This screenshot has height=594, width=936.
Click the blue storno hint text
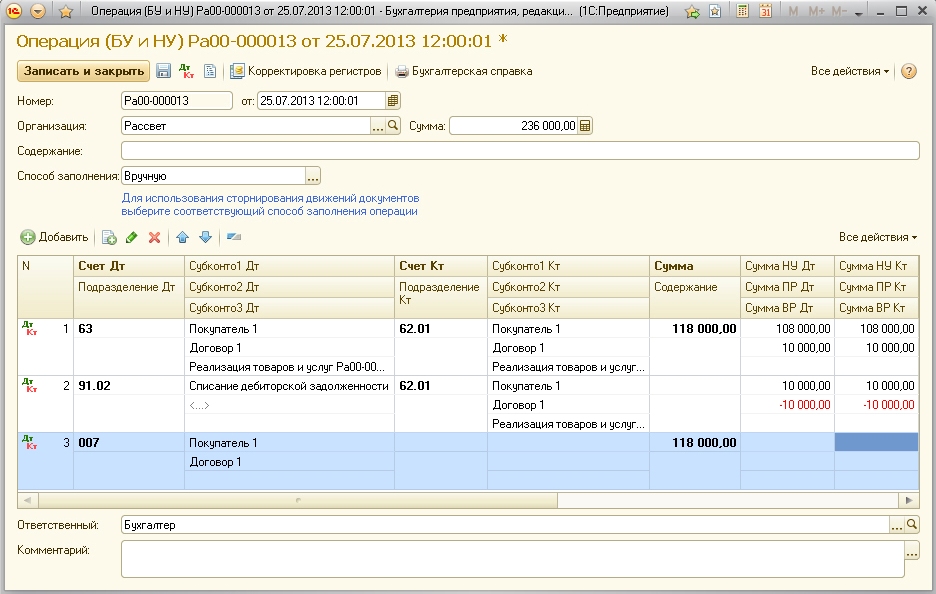coord(270,205)
